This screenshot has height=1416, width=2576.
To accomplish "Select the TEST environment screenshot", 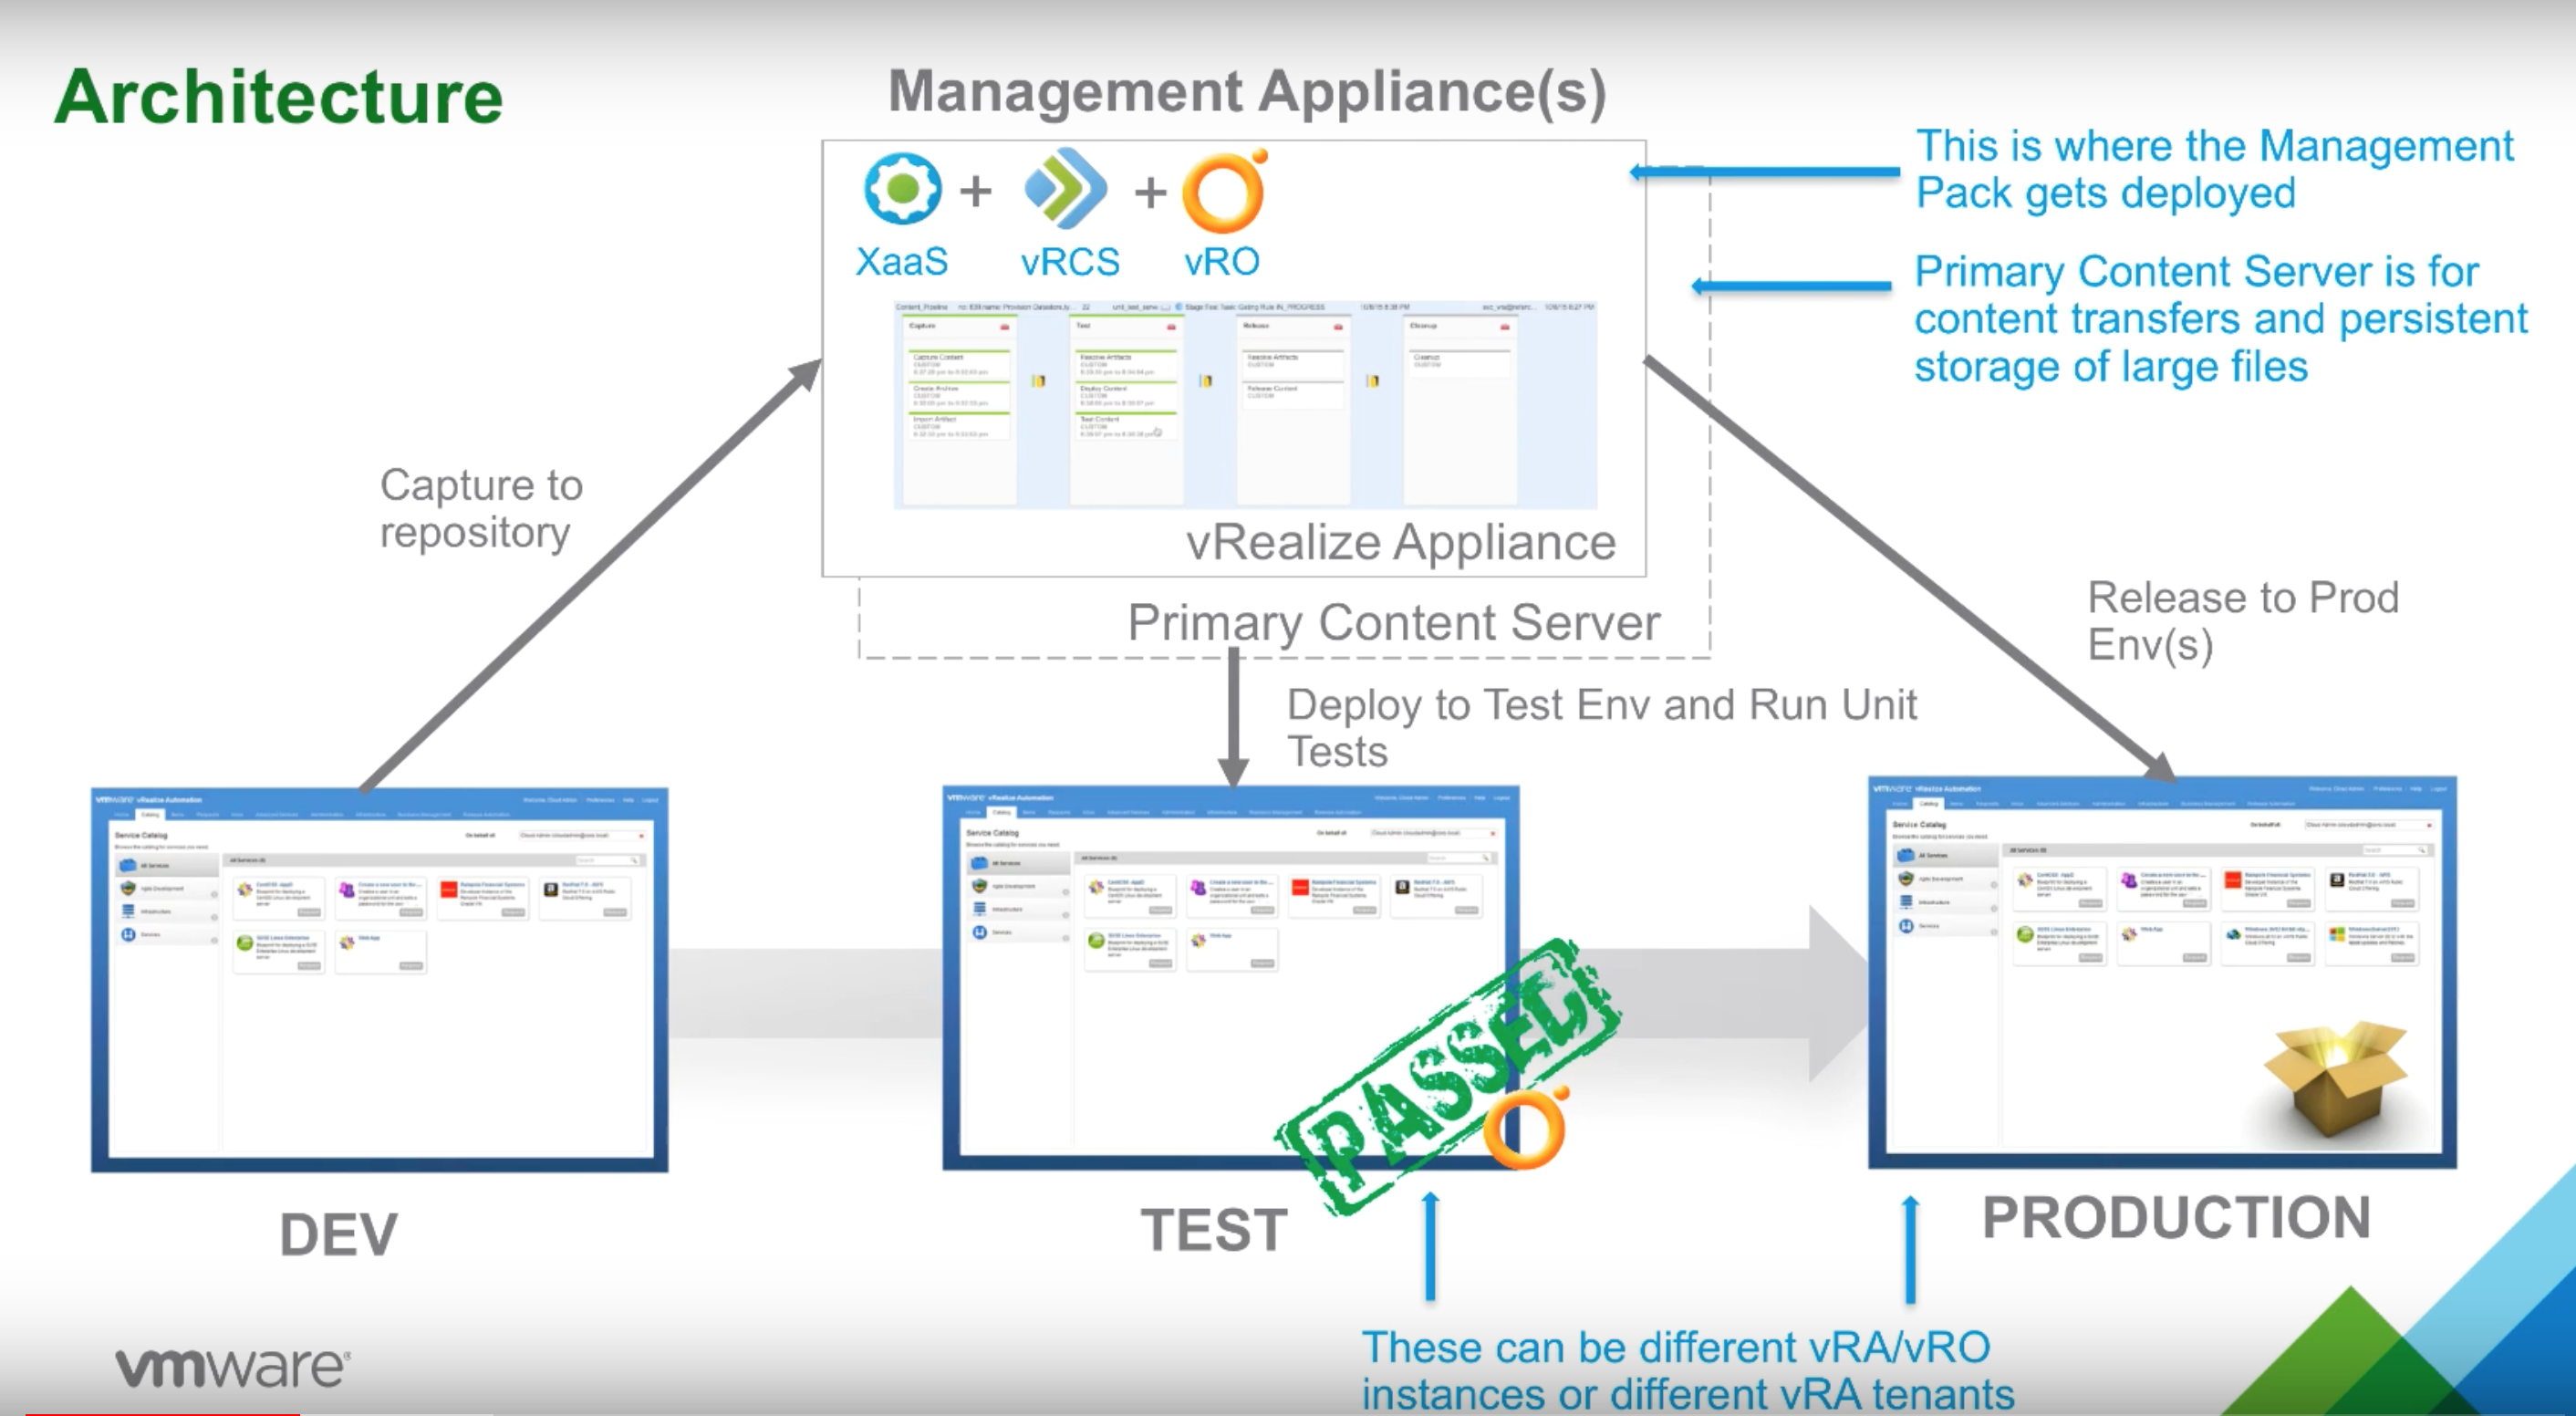I will [1231, 977].
